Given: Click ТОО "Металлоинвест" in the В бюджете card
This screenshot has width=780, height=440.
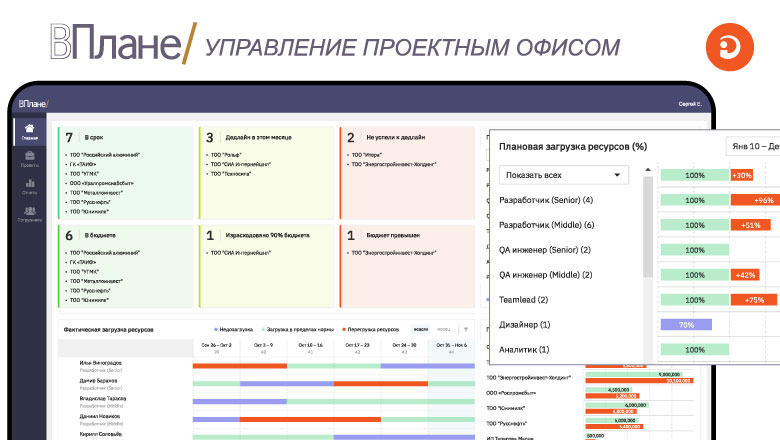Looking at the screenshot, I should pos(96,281).
